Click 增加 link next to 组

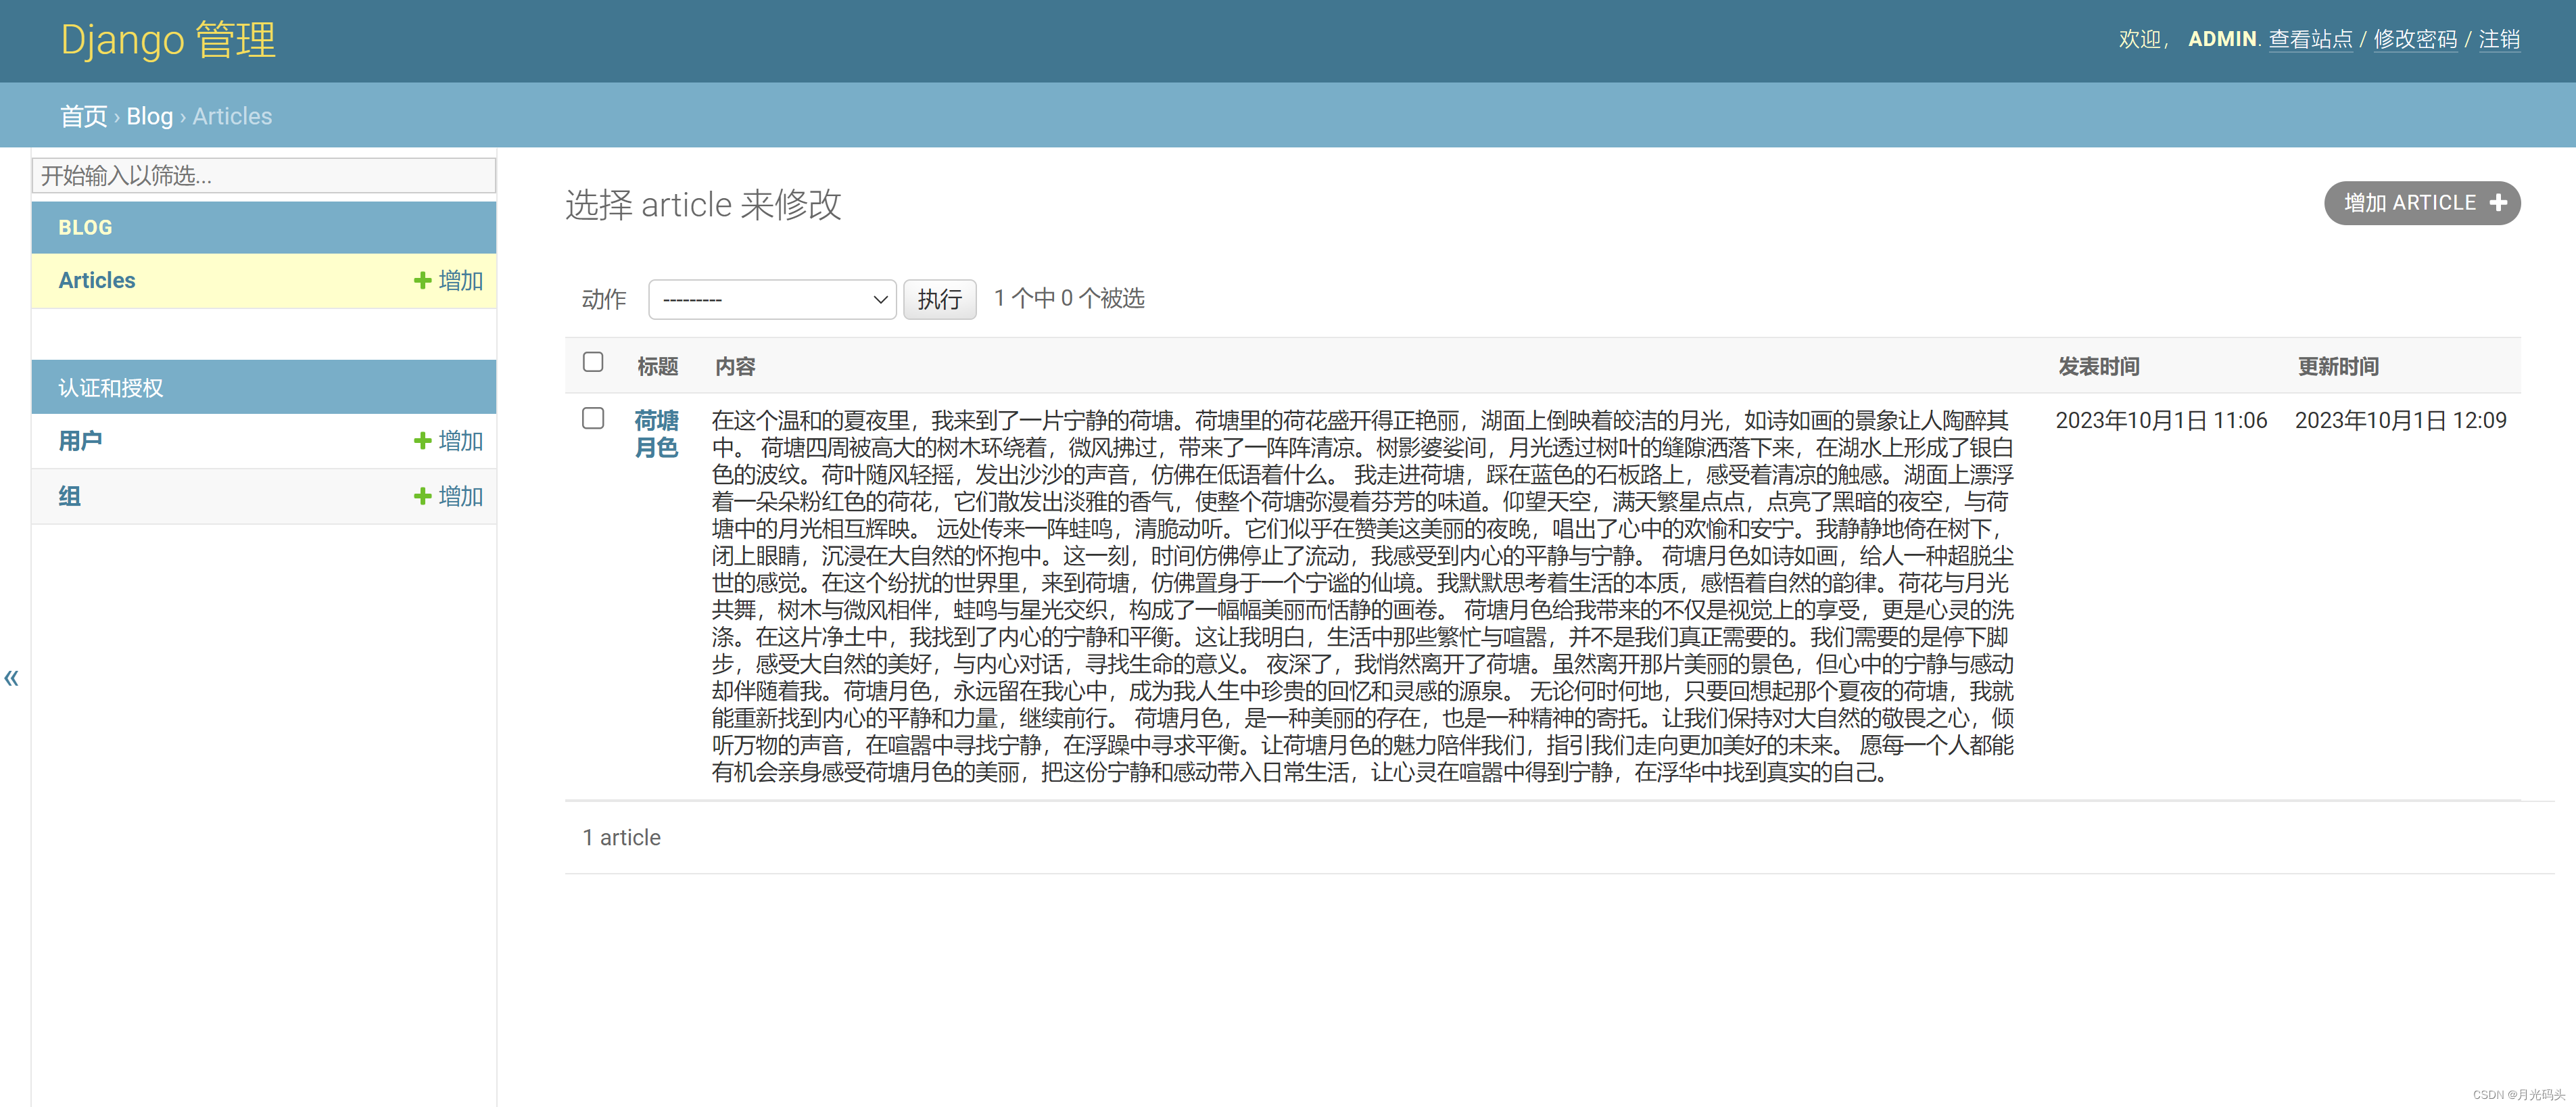(x=460, y=496)
